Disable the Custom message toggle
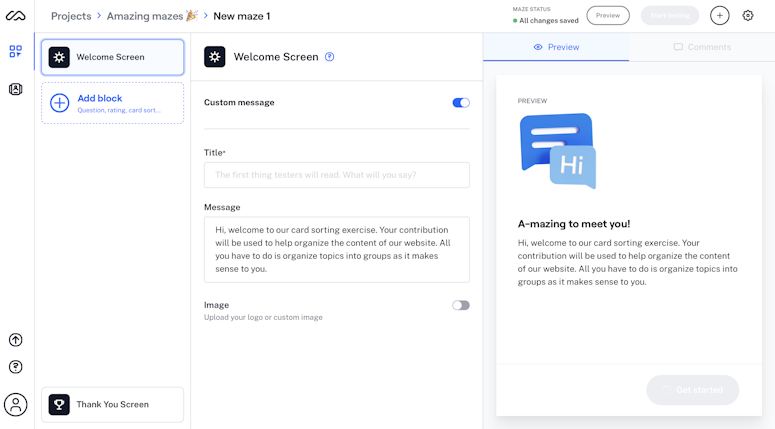Image resolution: width=775 pixels, height=429 pixels. 461,103
